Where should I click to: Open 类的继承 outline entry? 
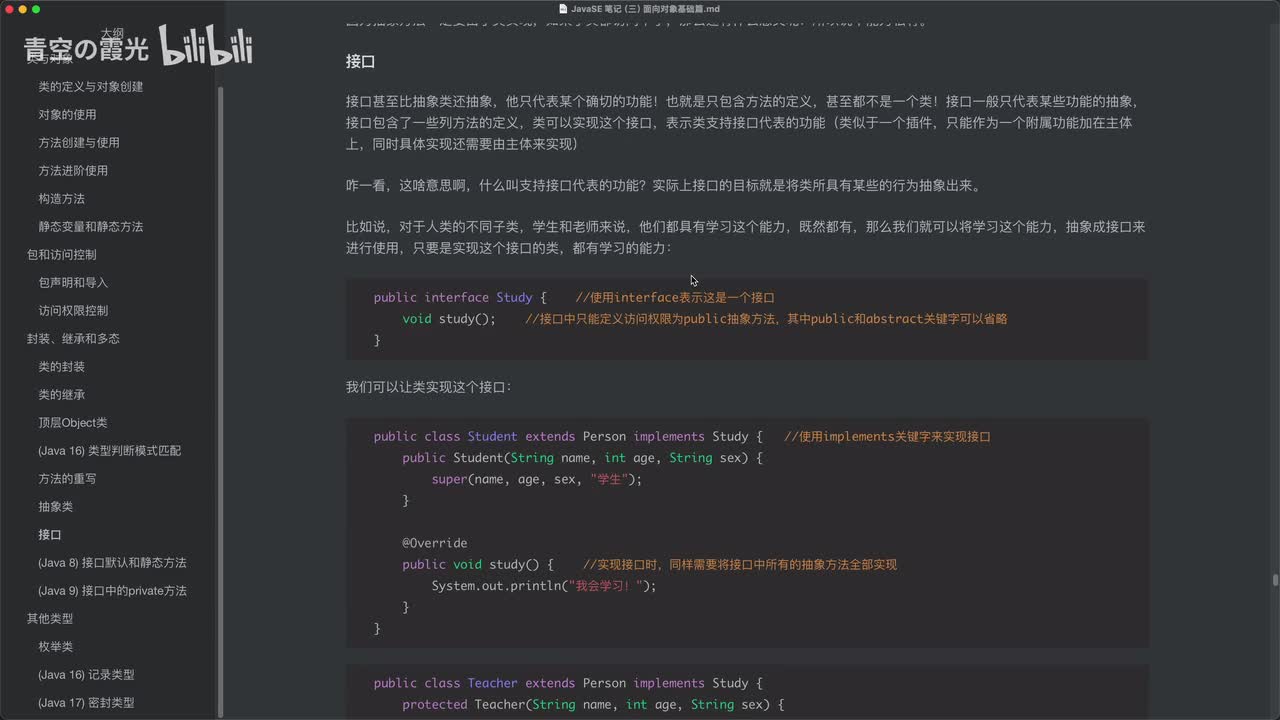[x=61, y=395]
